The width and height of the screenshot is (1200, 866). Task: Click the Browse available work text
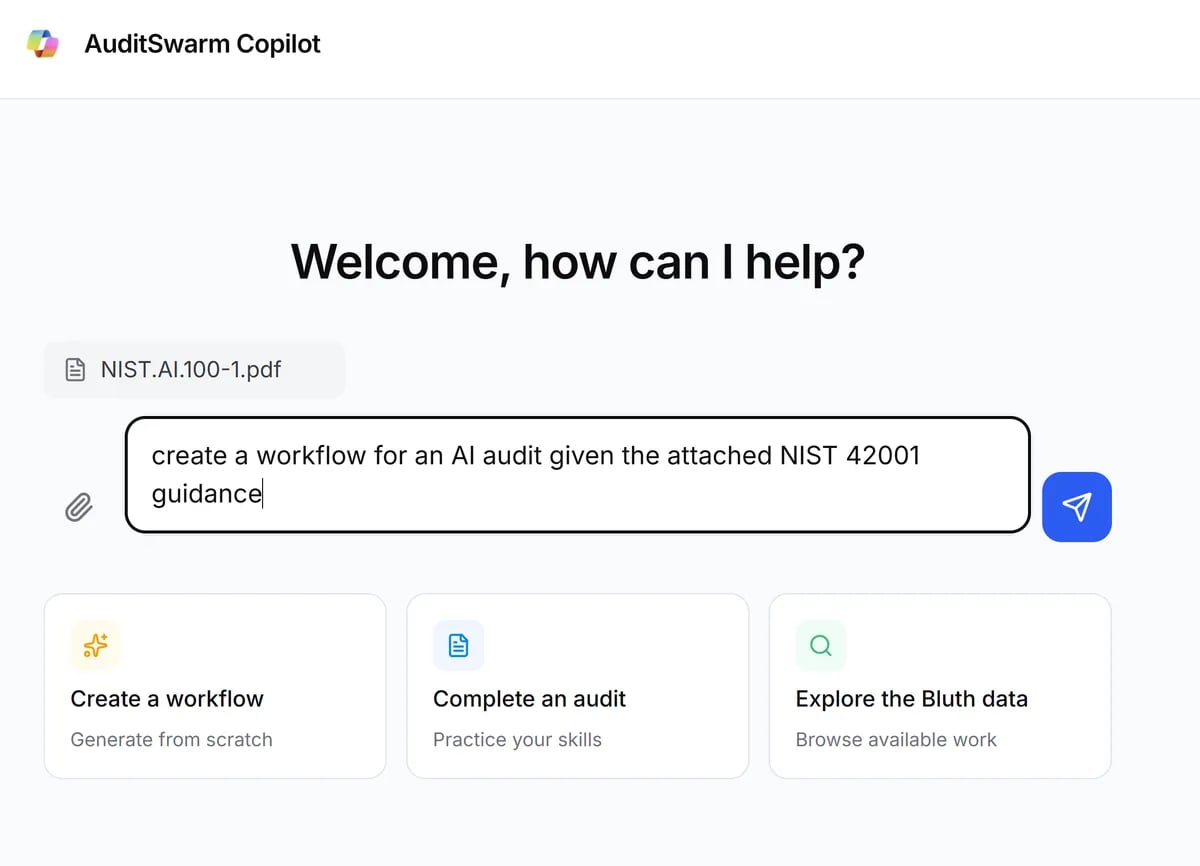click(895, 740)
